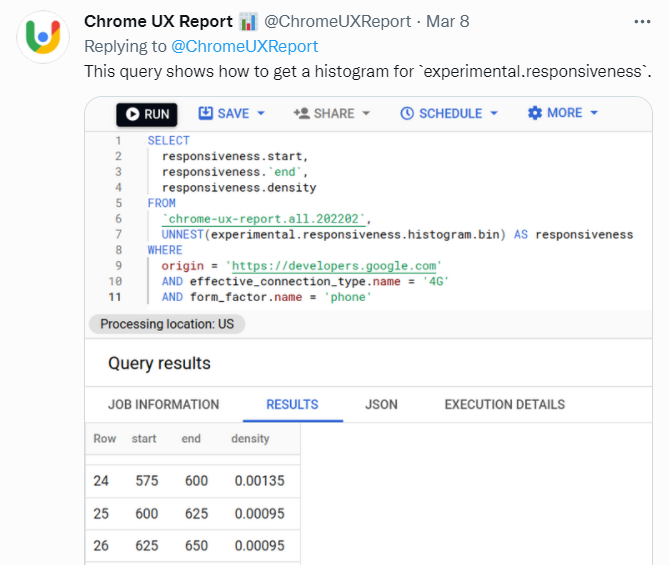Click the bar chart emoji beside the name
This screenshot has width=670, height=565.
click(x=248, y=21)
